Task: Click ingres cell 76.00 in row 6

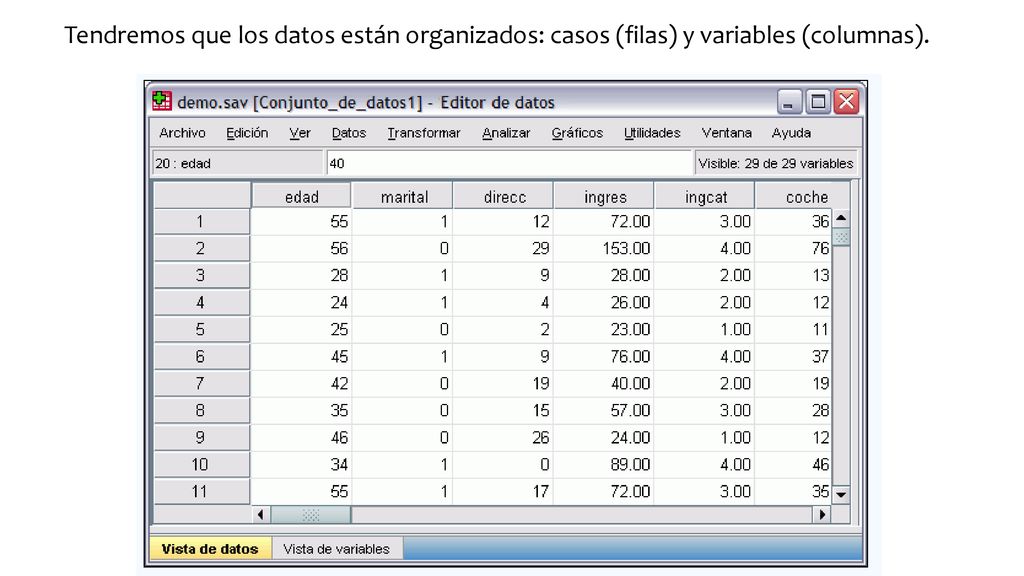Action: click(x=603, y=357)
